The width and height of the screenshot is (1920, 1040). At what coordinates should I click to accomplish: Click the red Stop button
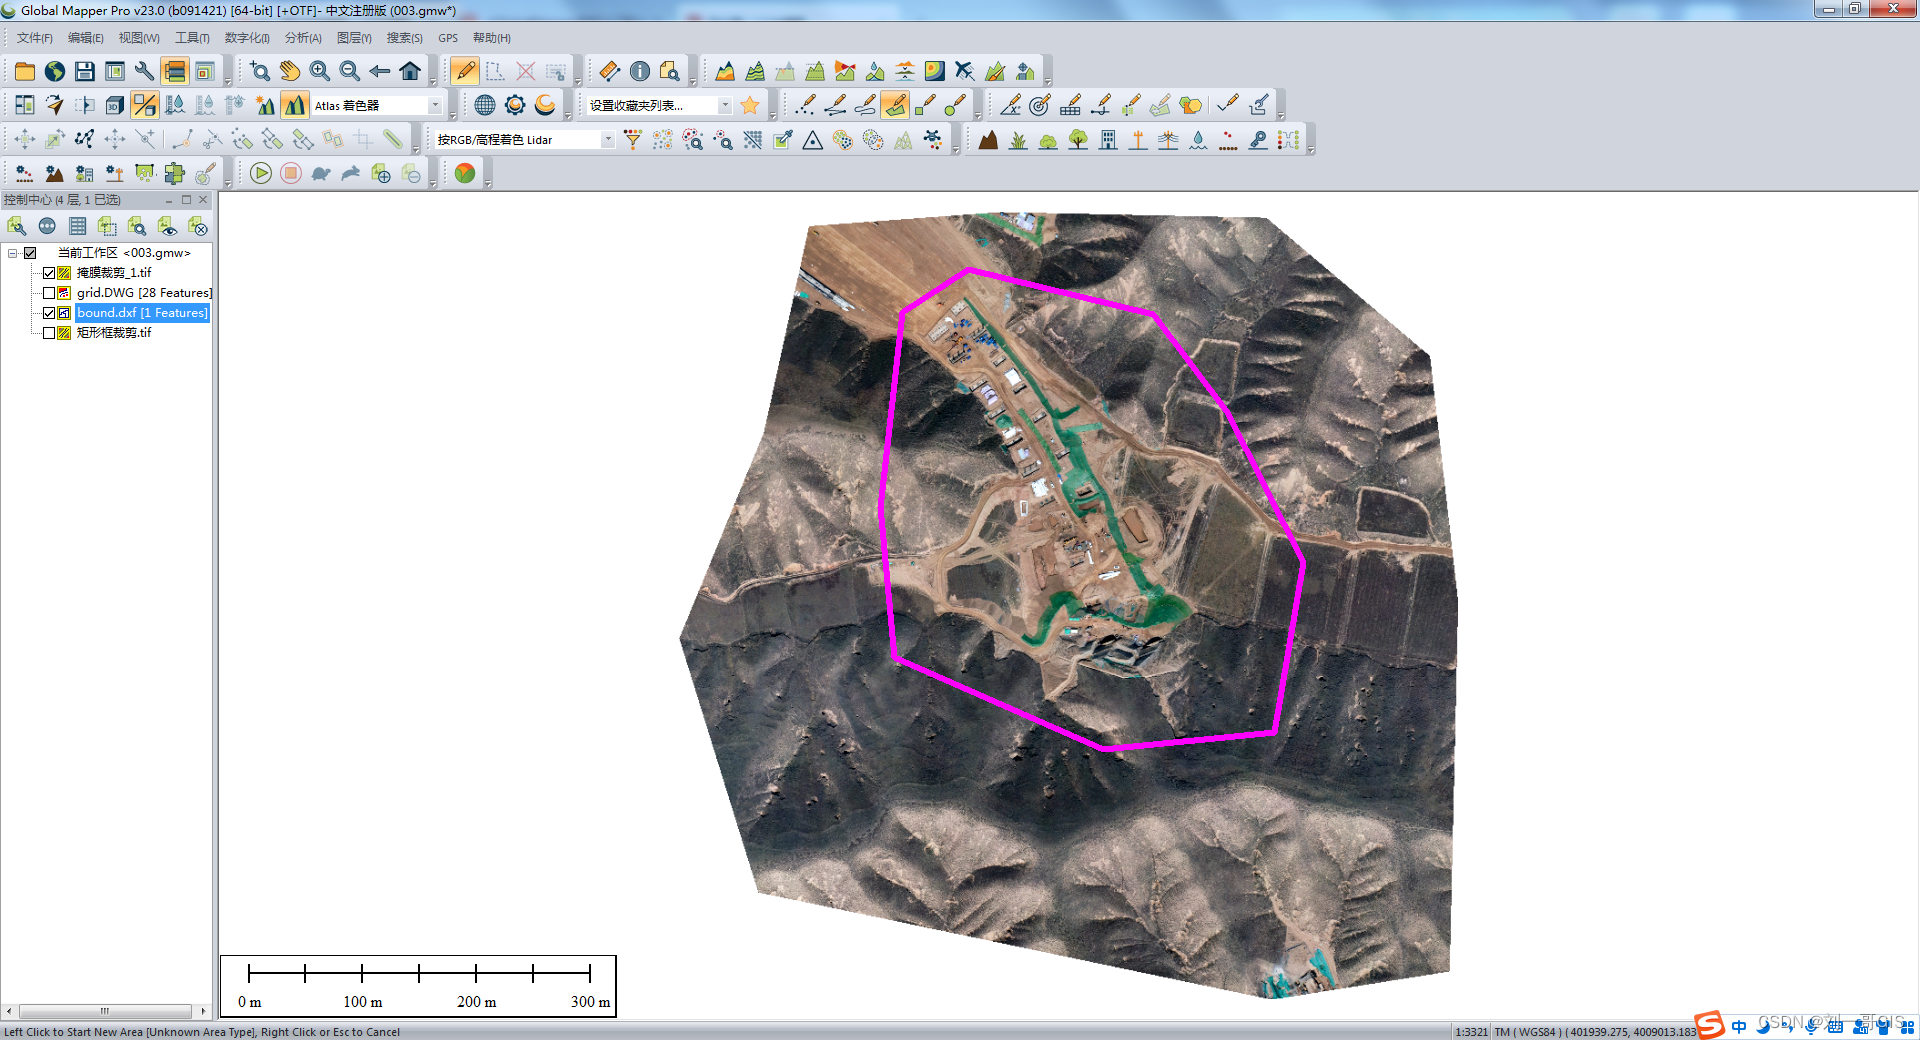(x=291, y=173)
